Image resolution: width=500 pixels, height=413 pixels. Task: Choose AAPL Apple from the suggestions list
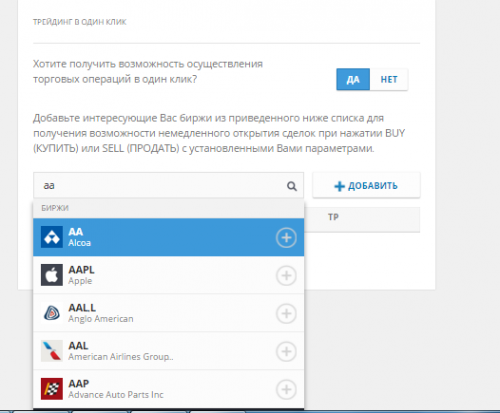pyautogui.click(x=168, y=275)
